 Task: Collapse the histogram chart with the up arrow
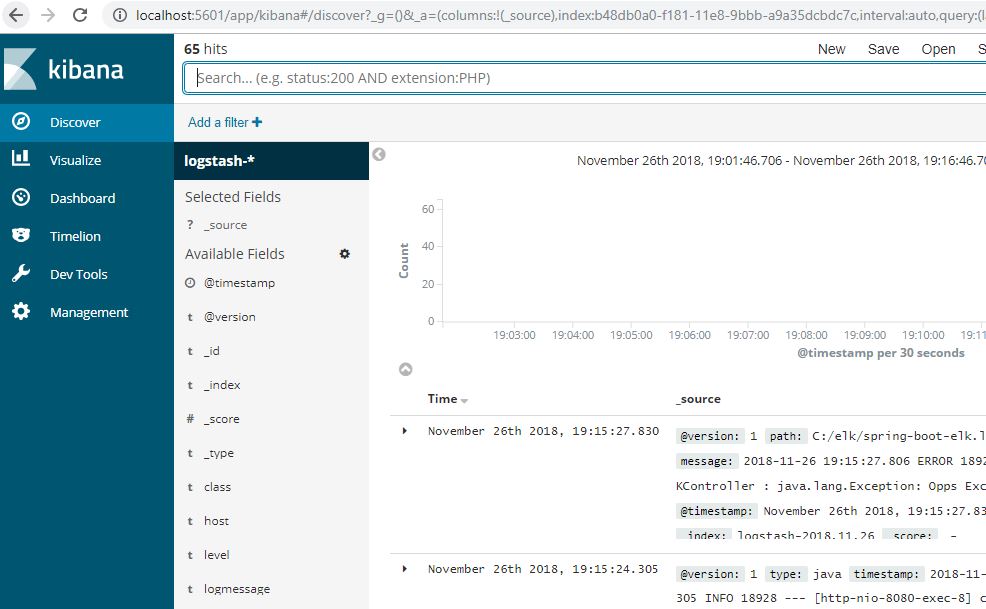(x=406, y=369)
